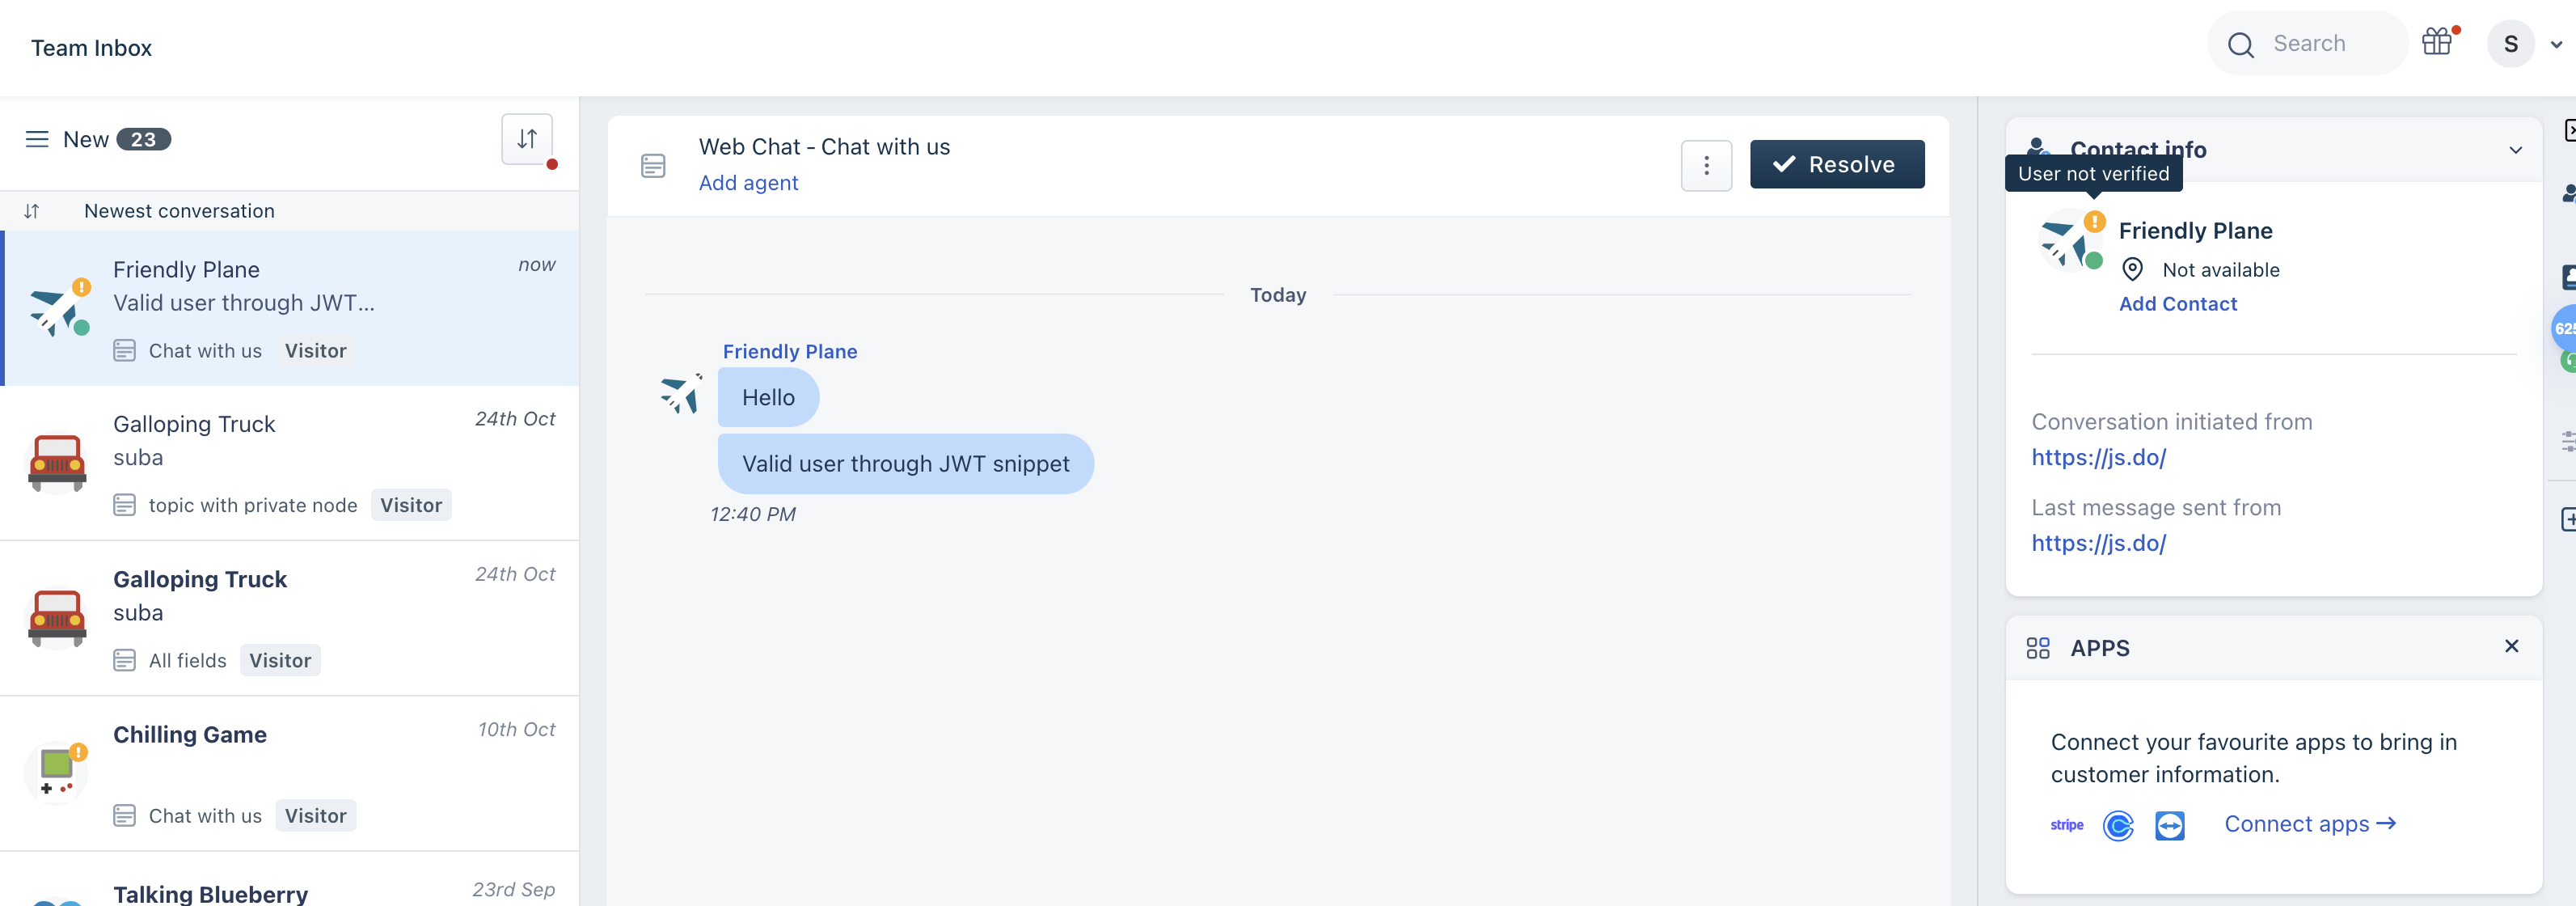Click the gift icon in top bar
Viewport: 2576px width, 906px height.
point(2437,43)
